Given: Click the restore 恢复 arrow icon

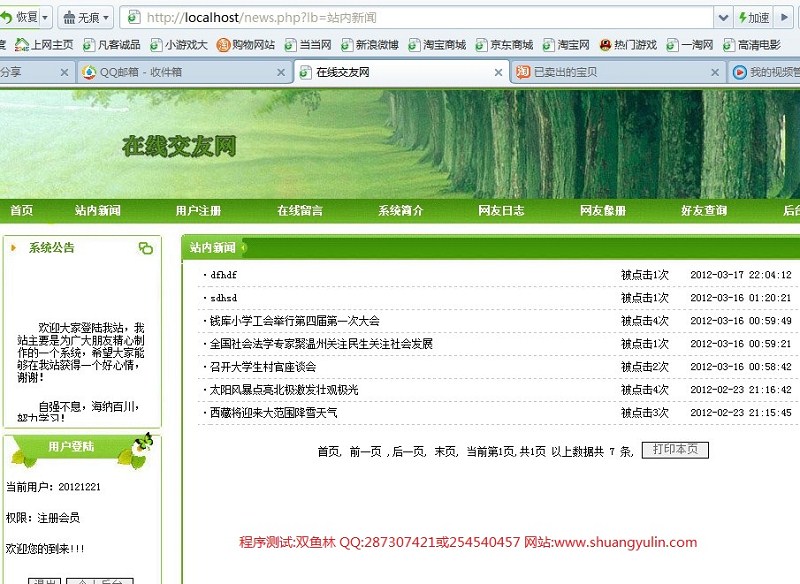Looking at the screenshot, I should coord(6,18).
